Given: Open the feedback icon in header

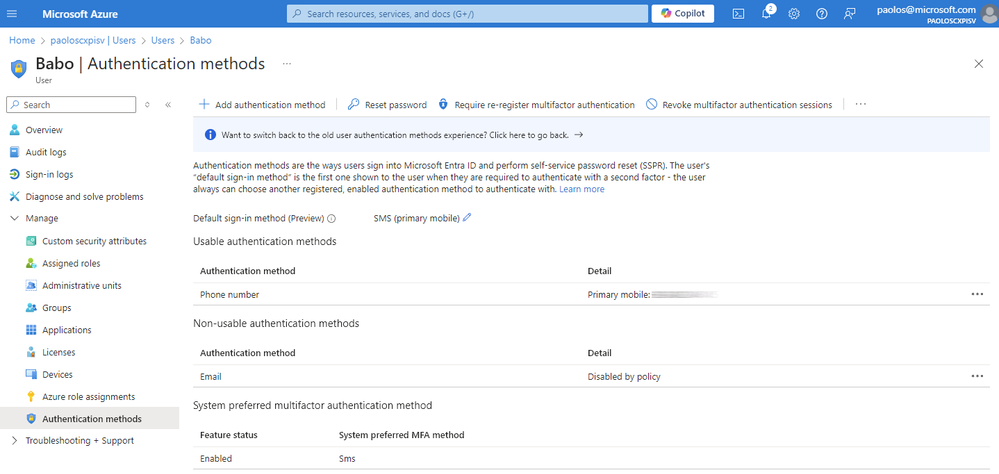Looking at the screenshot, I should click(x=849, y=13).
